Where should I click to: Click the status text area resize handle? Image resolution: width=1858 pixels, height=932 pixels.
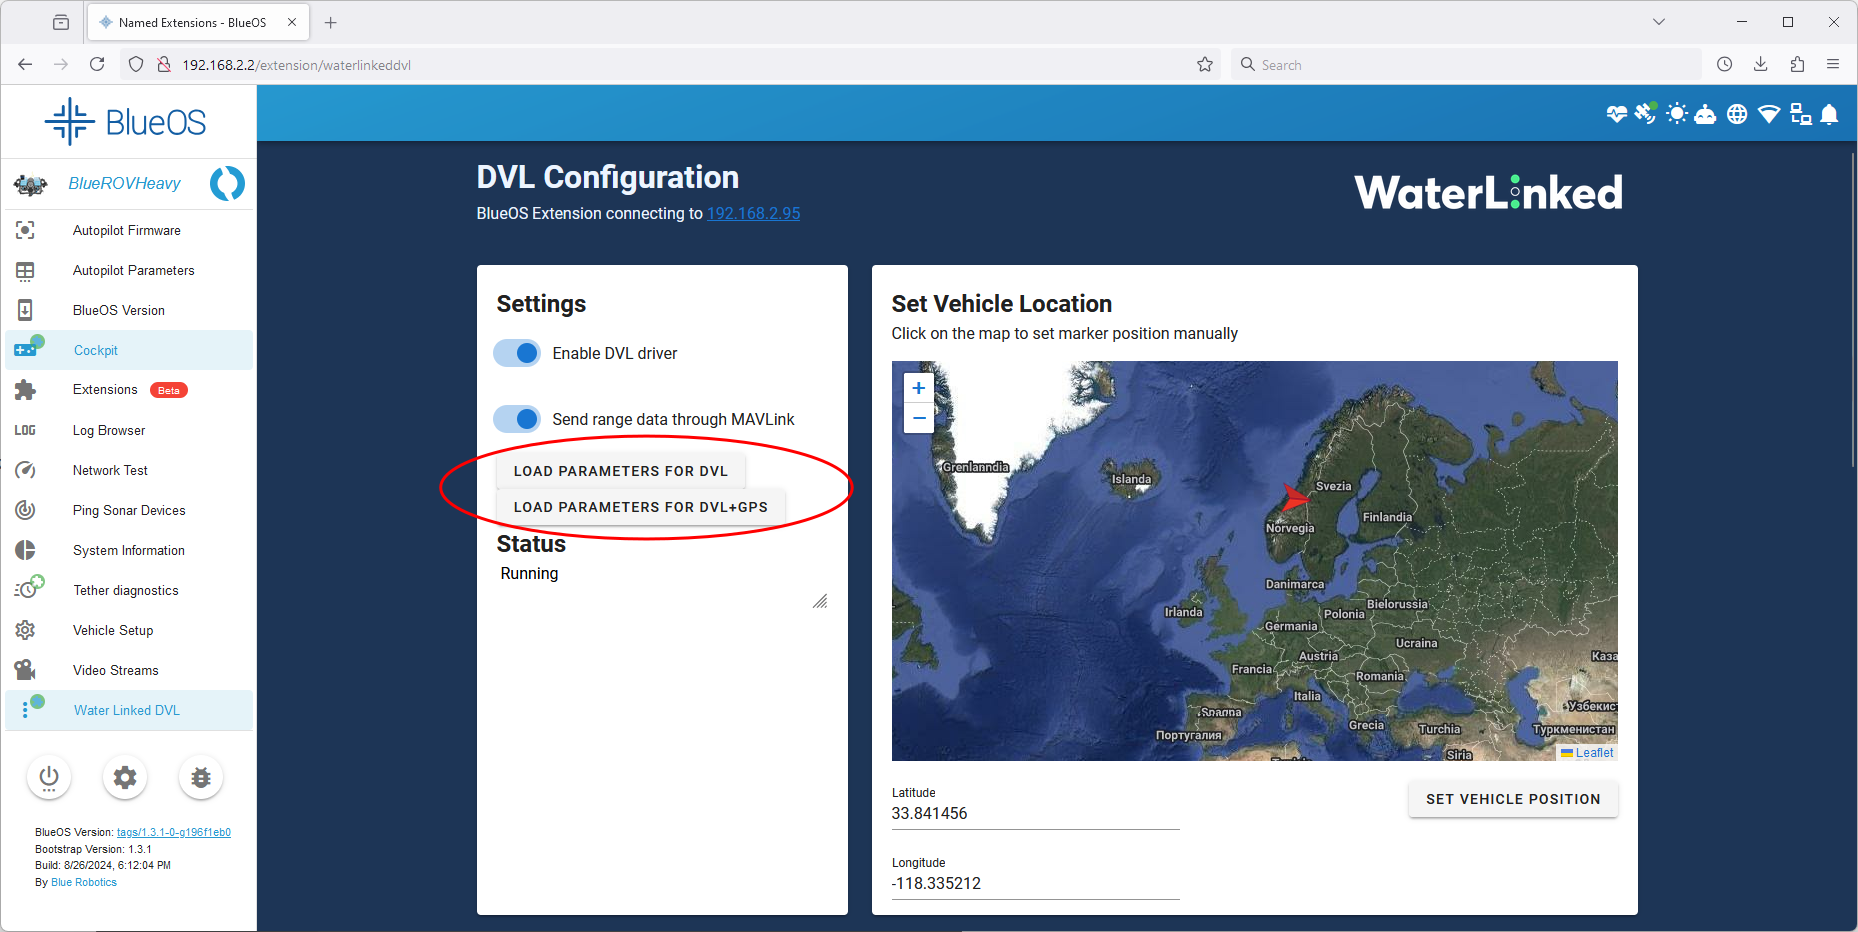point(820,601)
